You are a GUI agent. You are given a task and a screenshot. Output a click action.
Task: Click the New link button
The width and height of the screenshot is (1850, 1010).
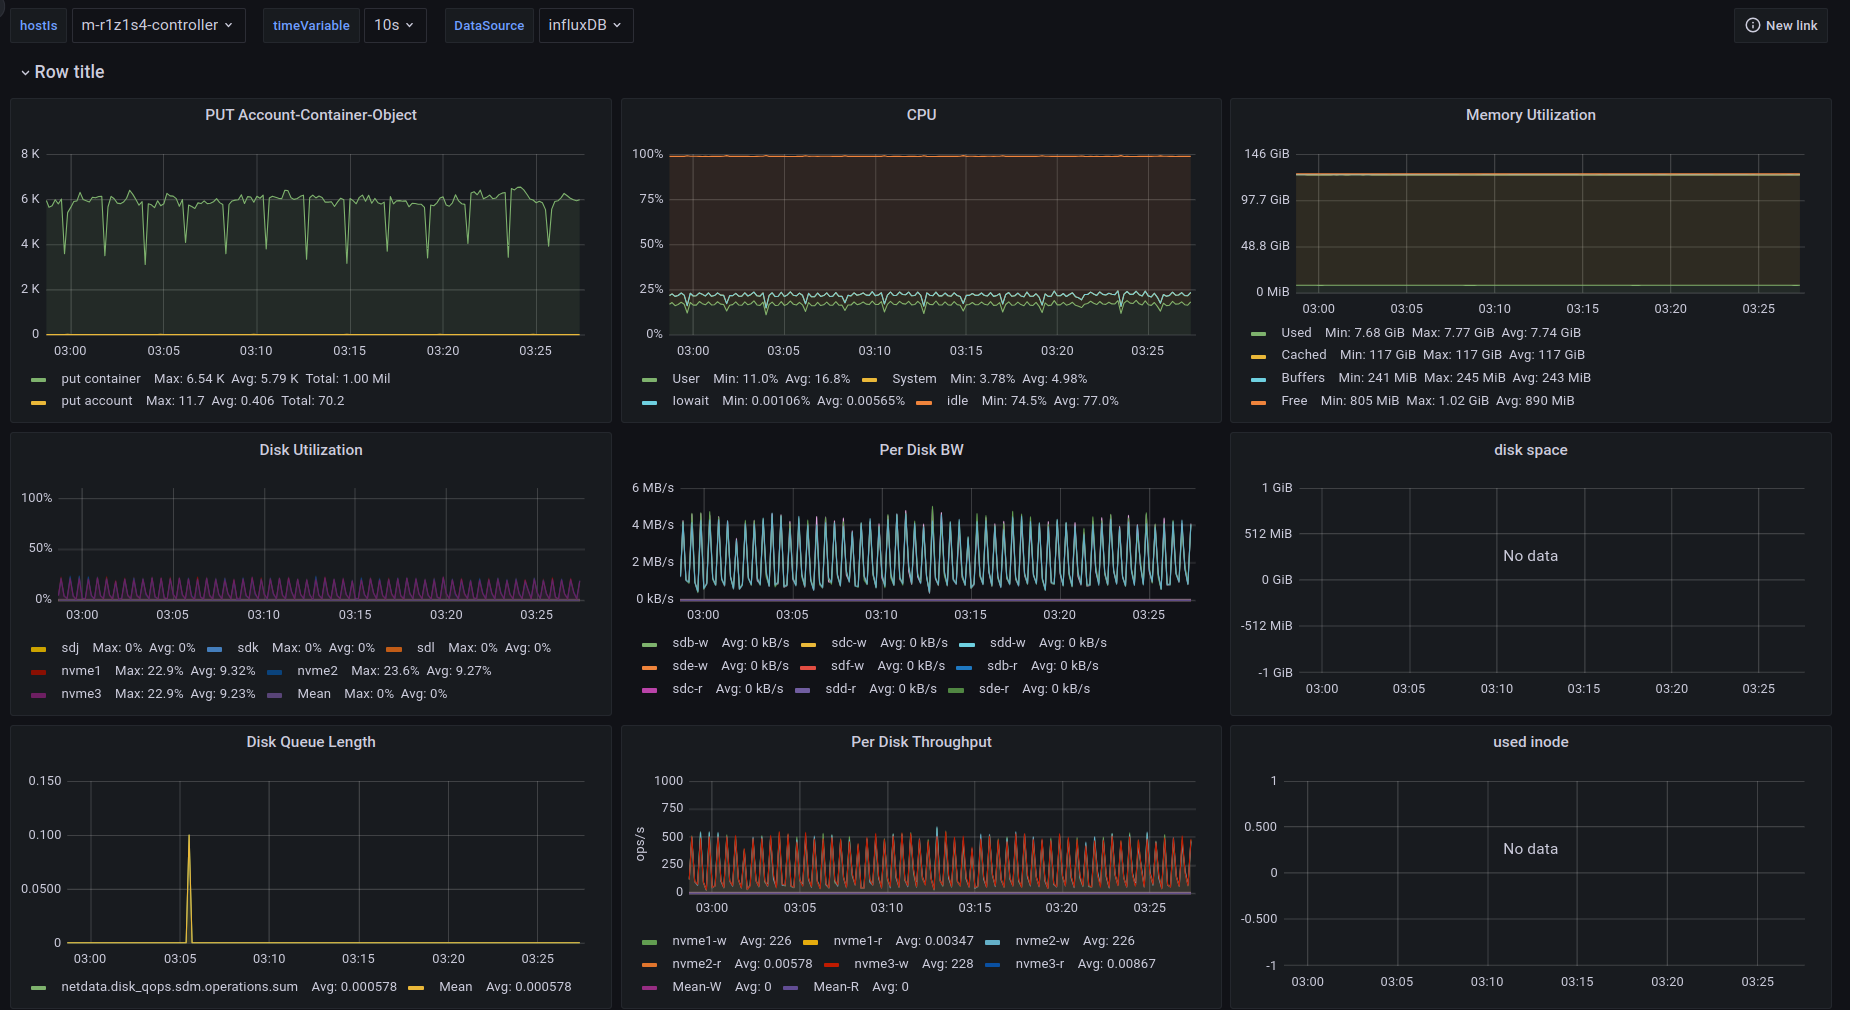tap(1781, 25)
